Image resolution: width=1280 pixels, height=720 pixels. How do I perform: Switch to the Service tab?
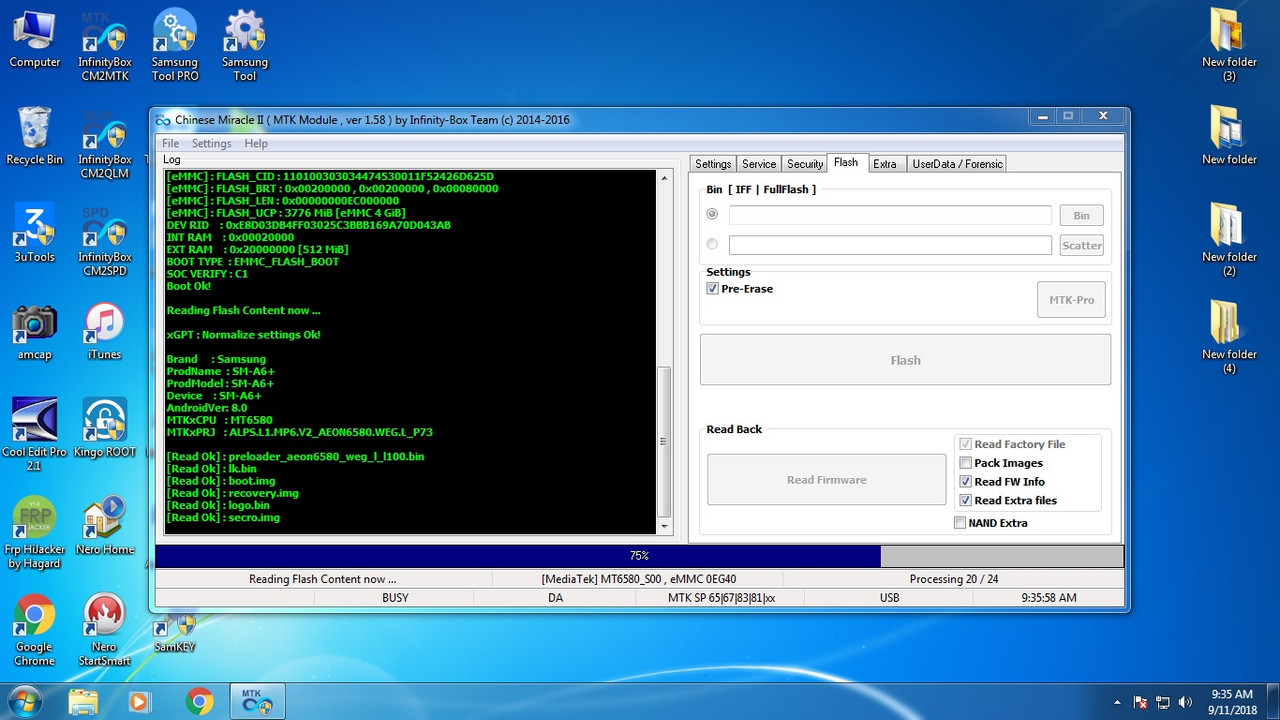759,164
